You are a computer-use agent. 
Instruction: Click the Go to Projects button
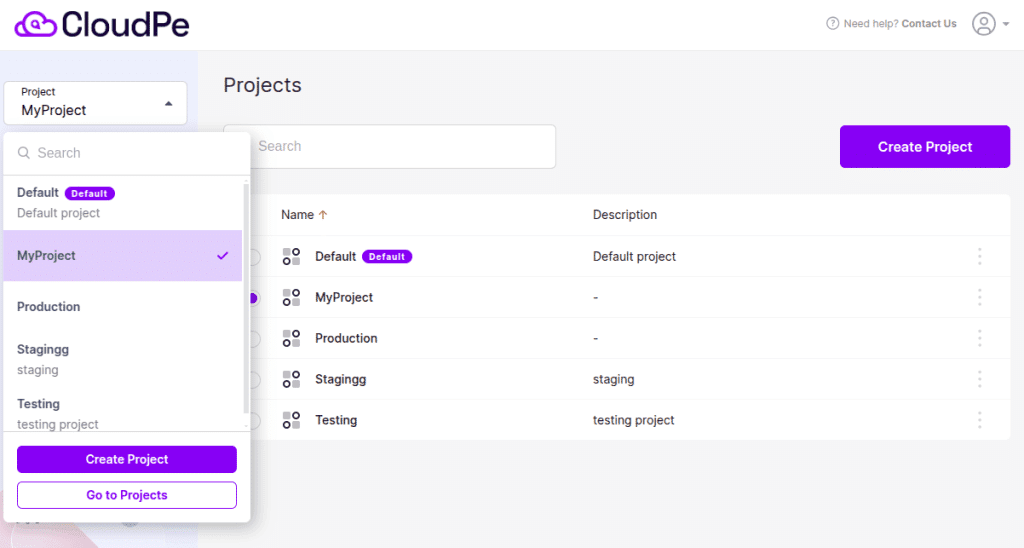127,495
